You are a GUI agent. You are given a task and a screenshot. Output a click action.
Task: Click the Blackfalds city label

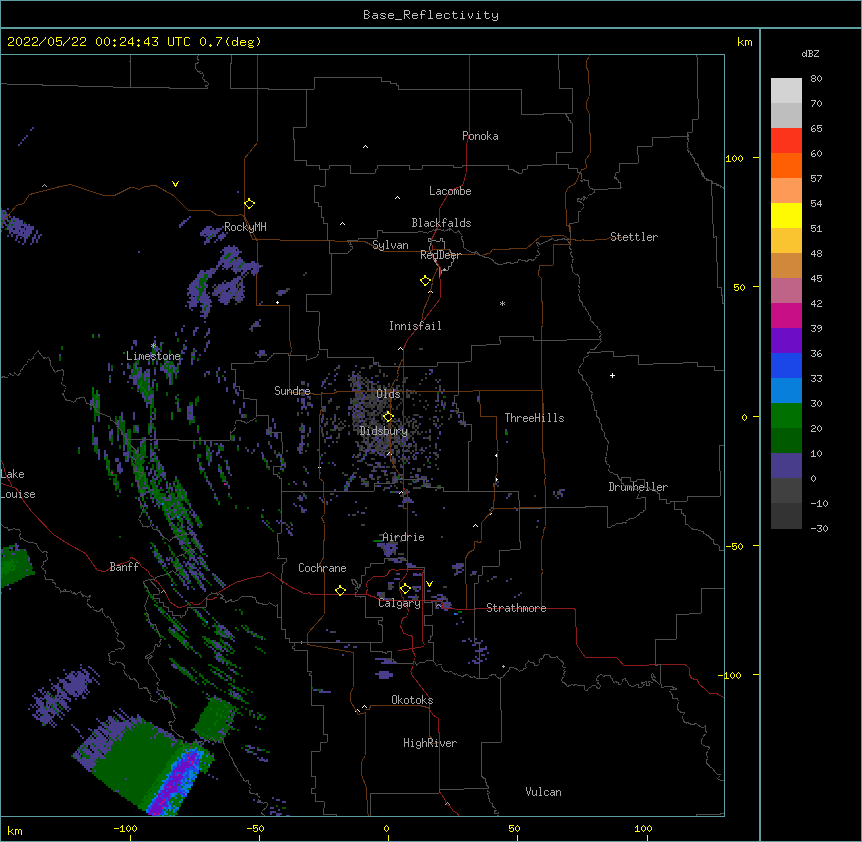(x=441, y=223)
